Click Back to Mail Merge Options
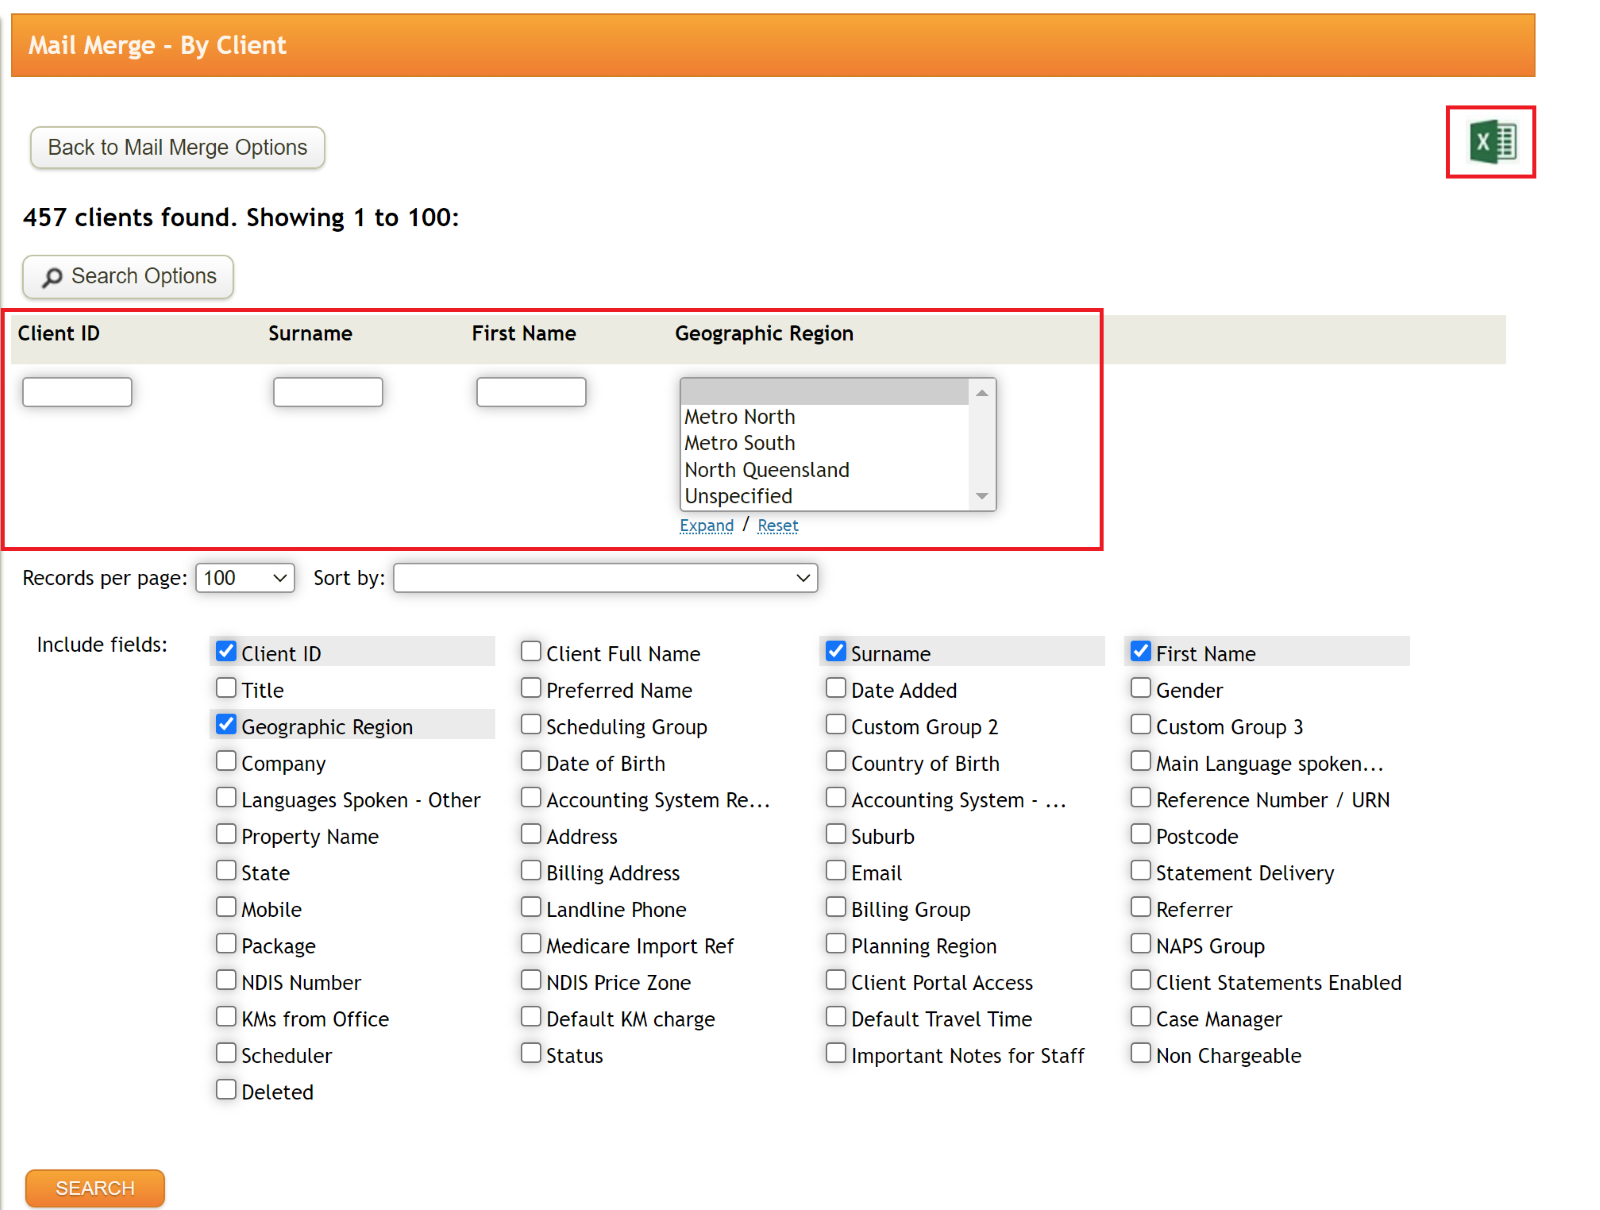 [177, 147]
